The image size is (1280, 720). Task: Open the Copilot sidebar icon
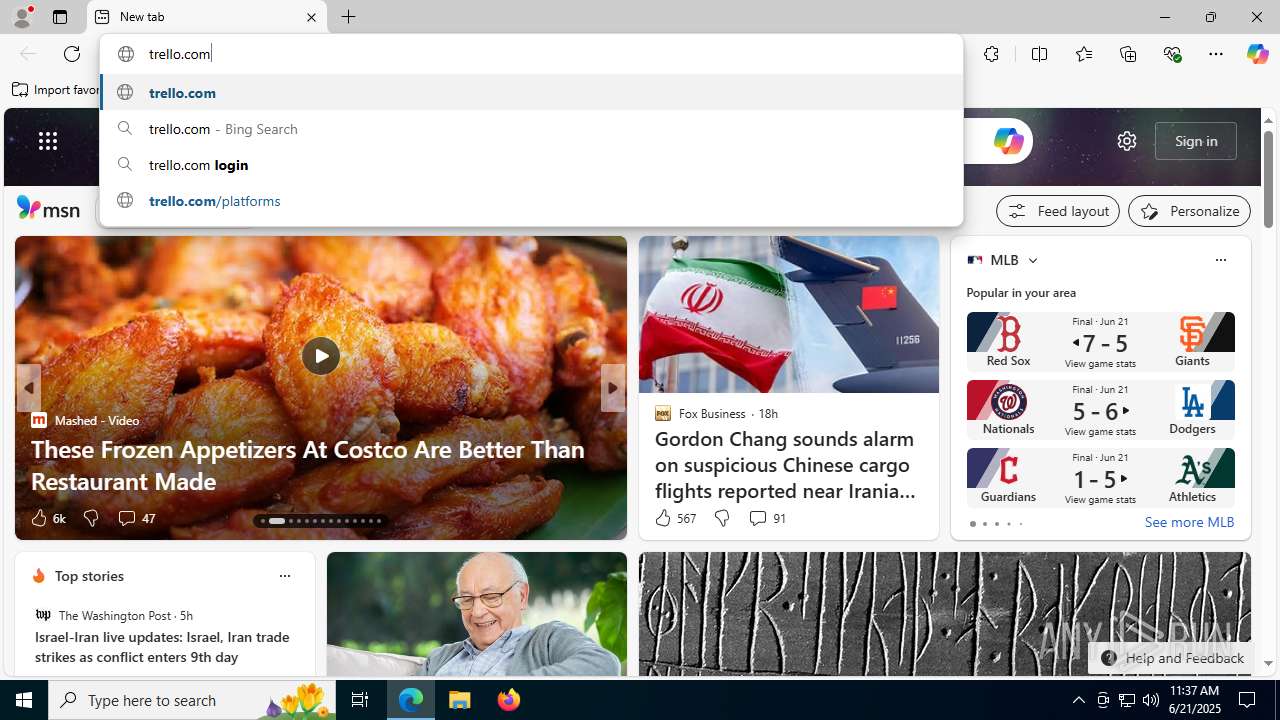[1257, 54]
